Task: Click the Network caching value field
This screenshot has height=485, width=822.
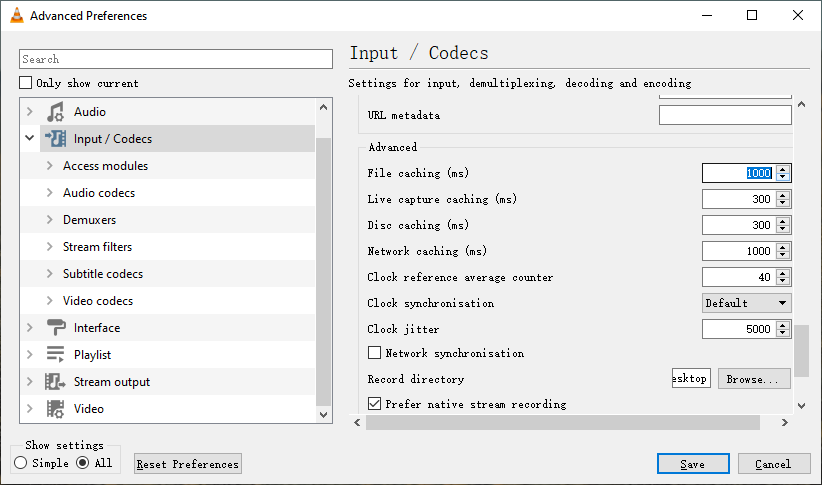Action: point(739,251)
